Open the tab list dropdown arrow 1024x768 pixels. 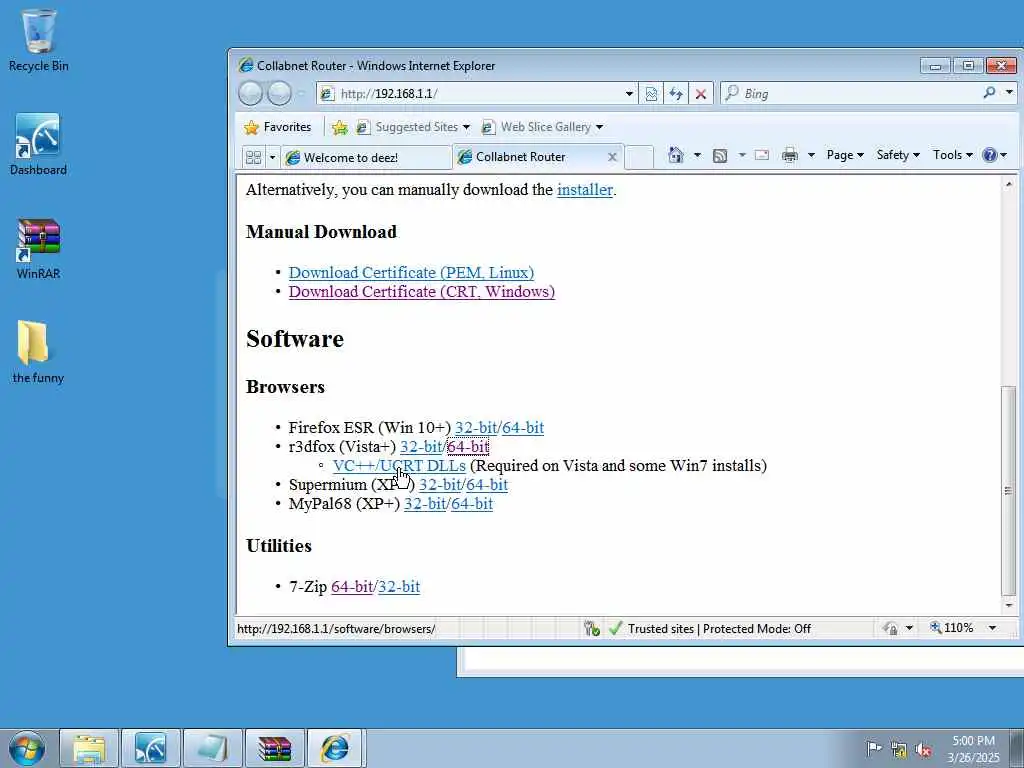[272, 157]
